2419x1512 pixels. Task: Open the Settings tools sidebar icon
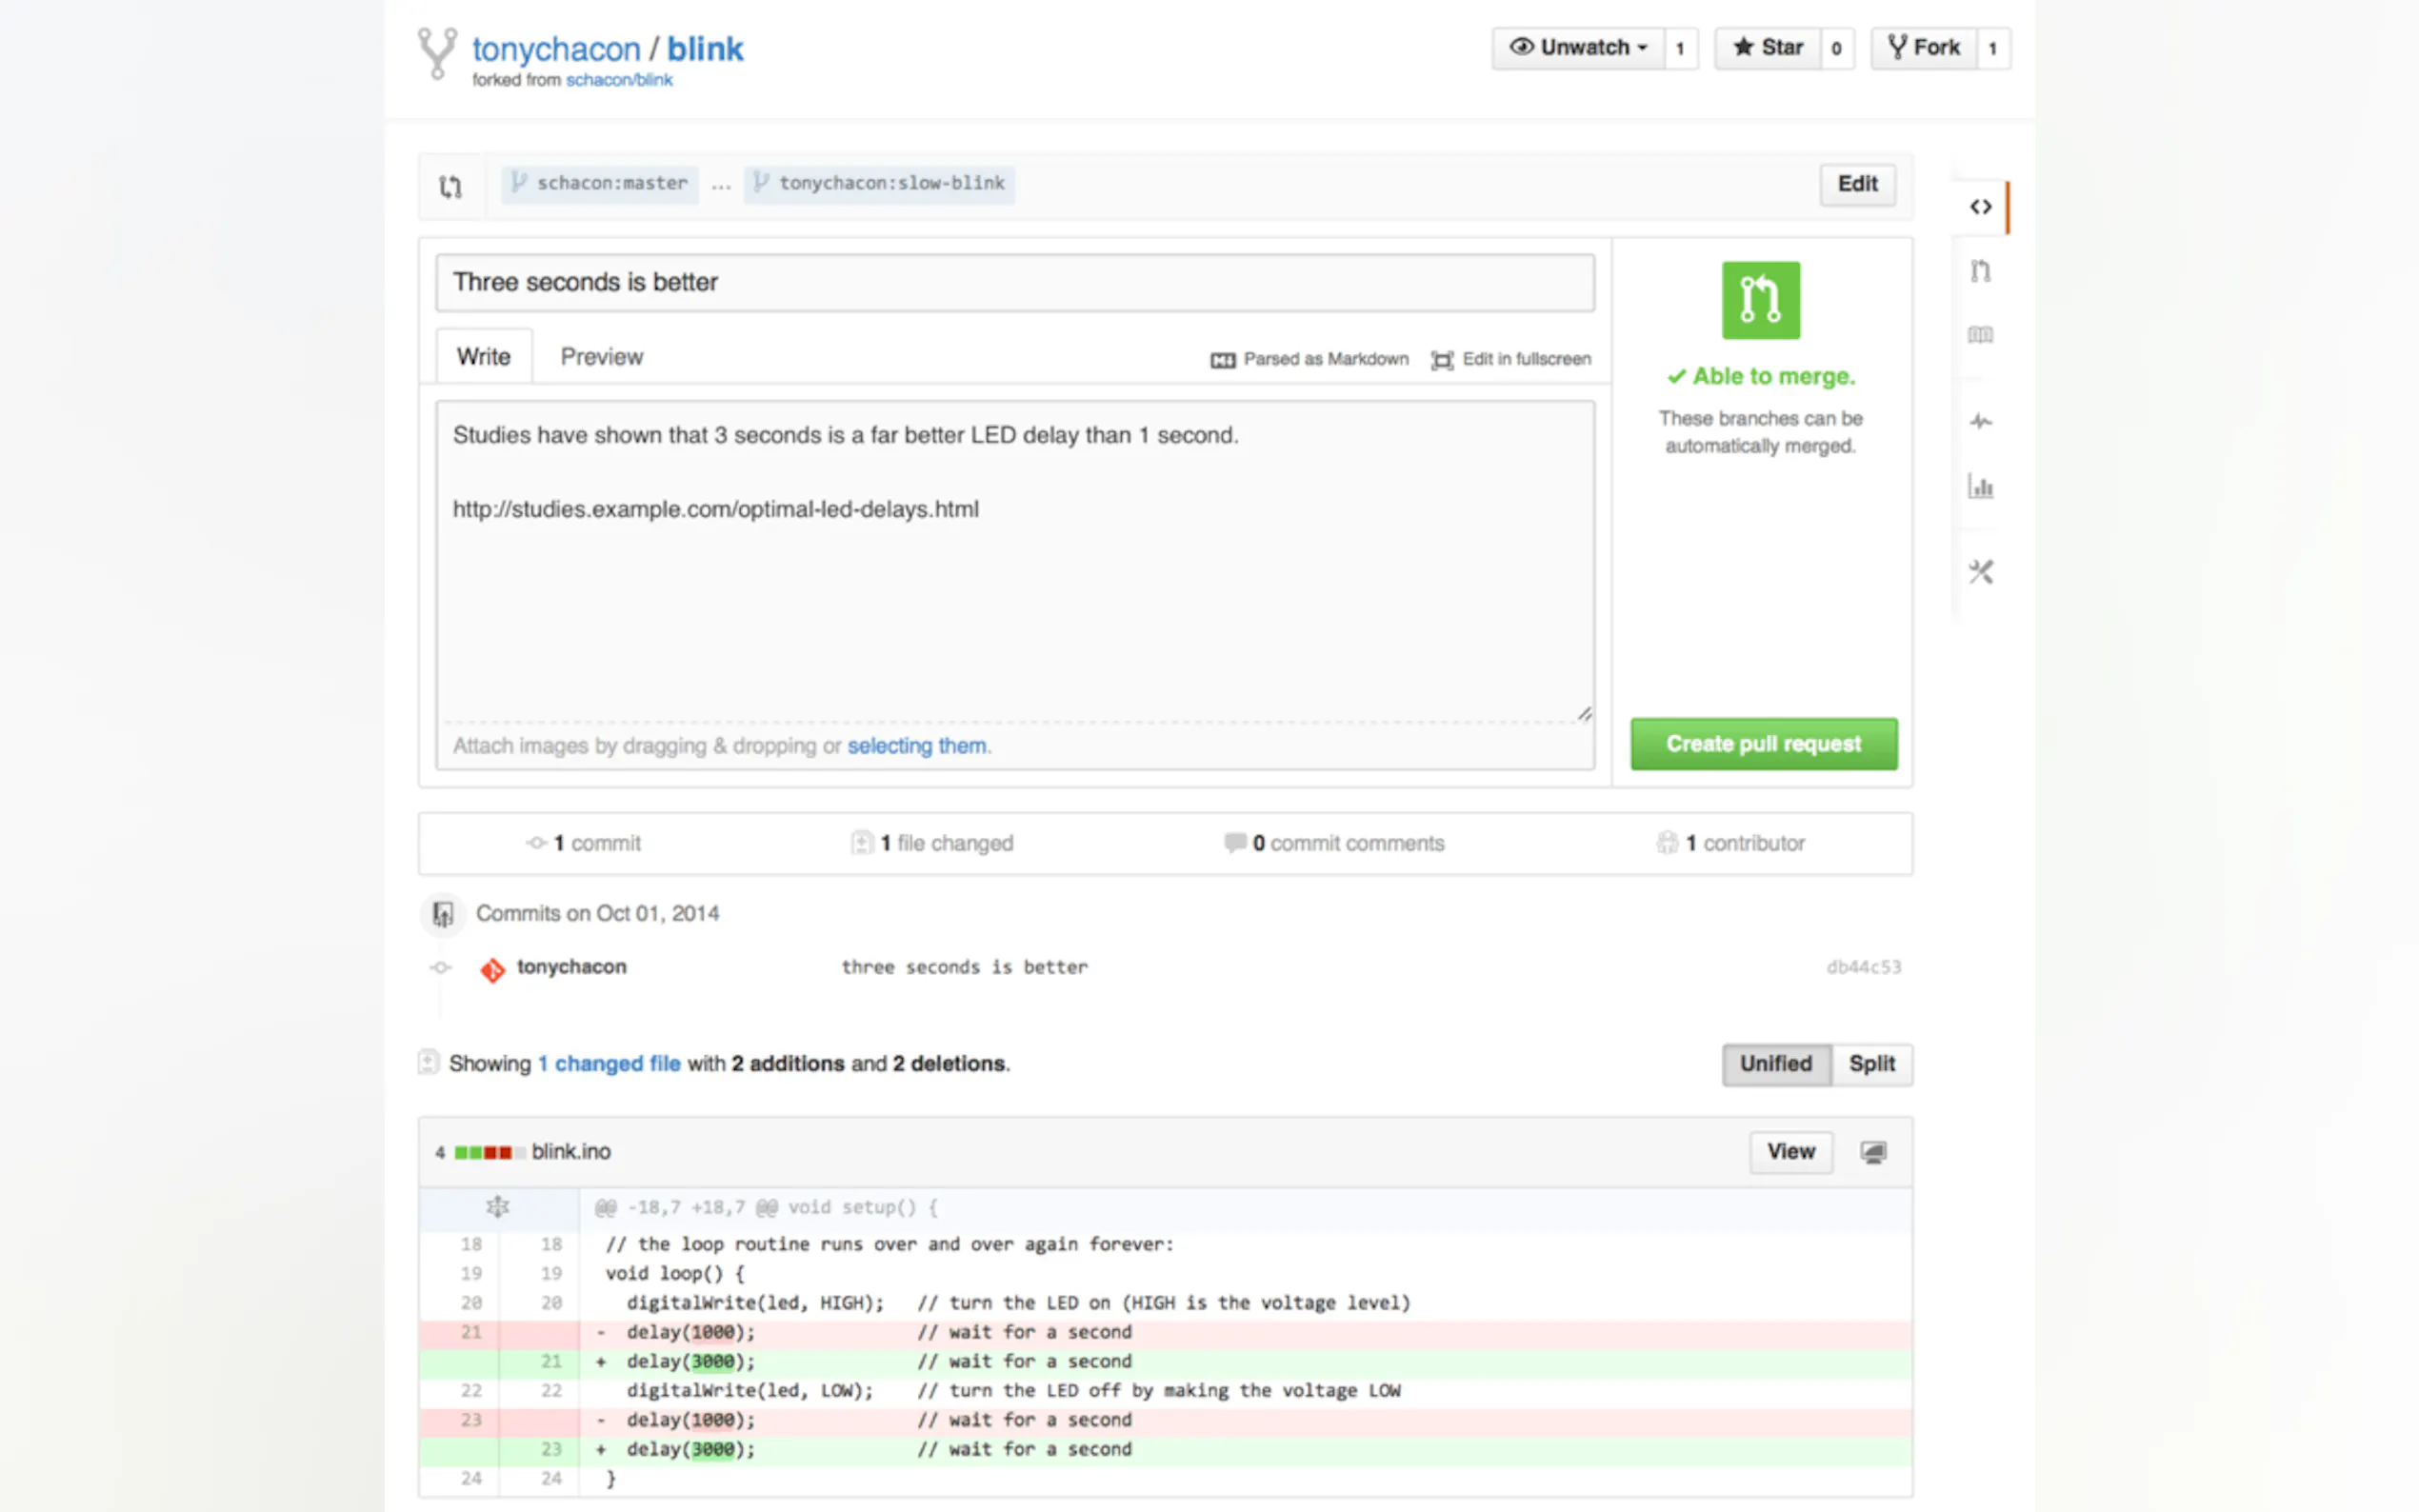1980,572
